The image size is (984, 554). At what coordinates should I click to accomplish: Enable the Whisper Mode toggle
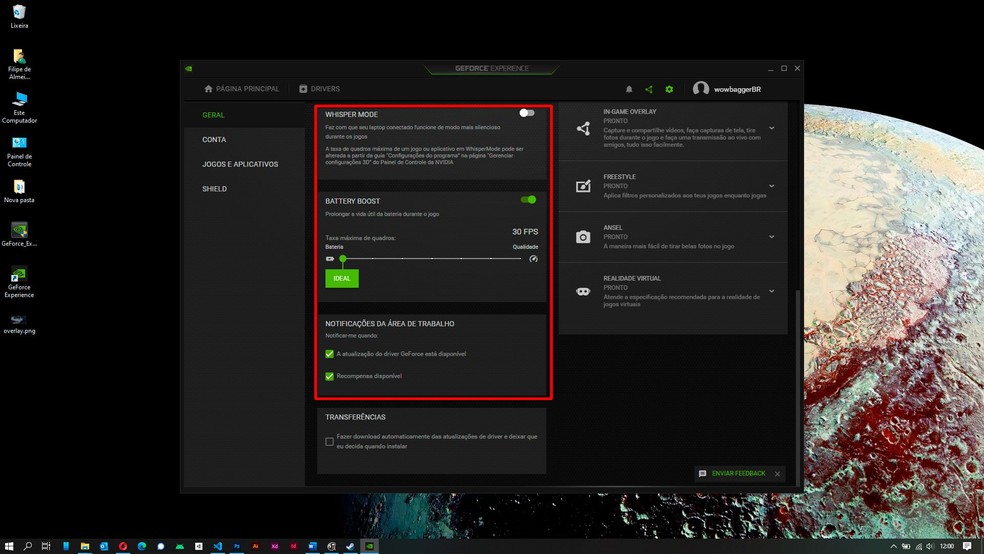click(x=527, y=113)
